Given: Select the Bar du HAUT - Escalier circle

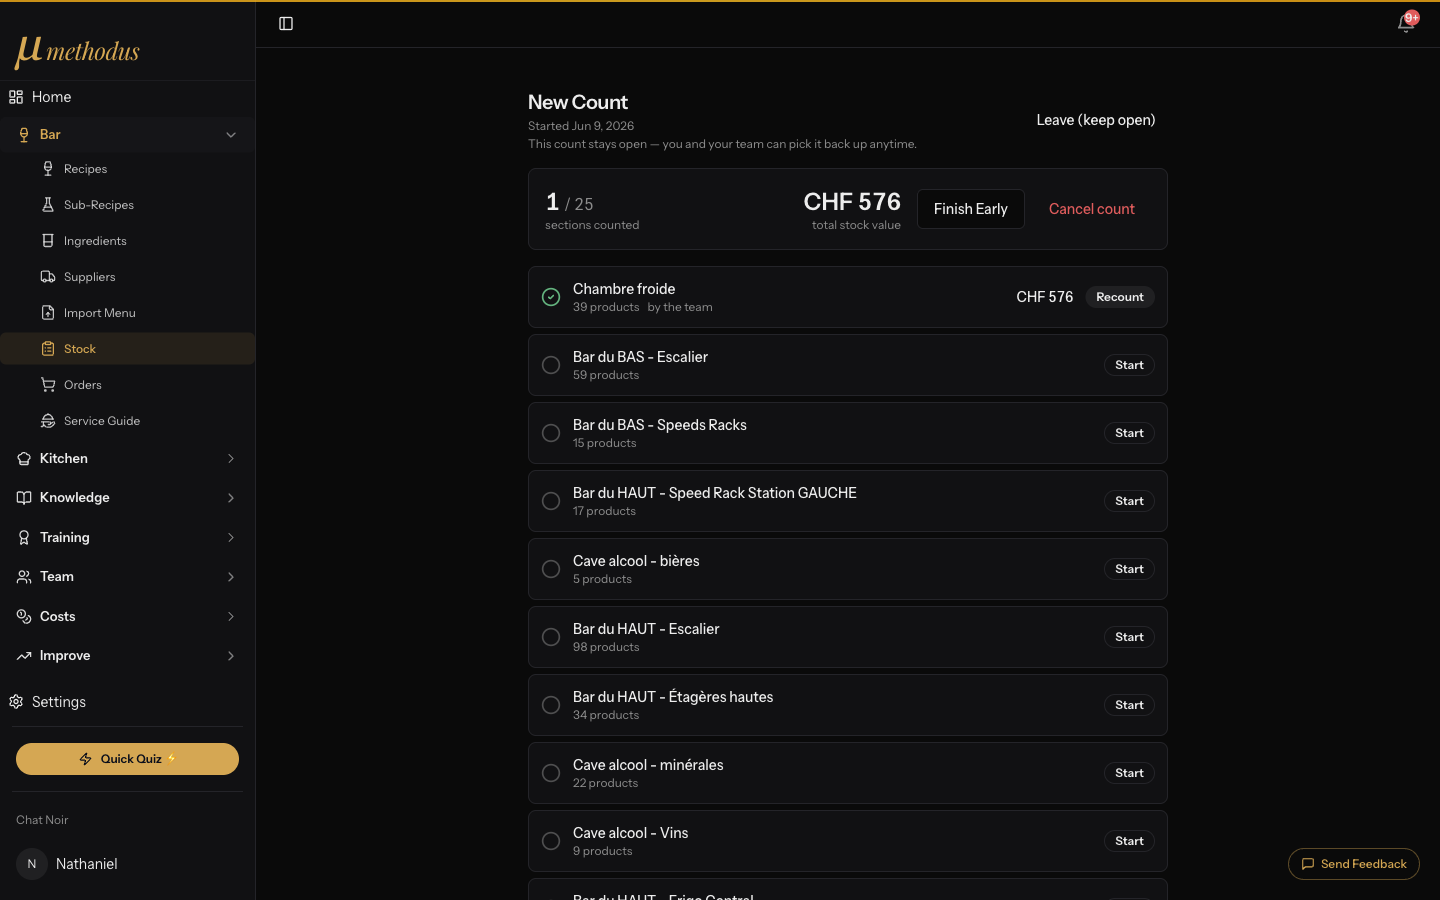Looking at the screenshot, I should tap(551, 637).
